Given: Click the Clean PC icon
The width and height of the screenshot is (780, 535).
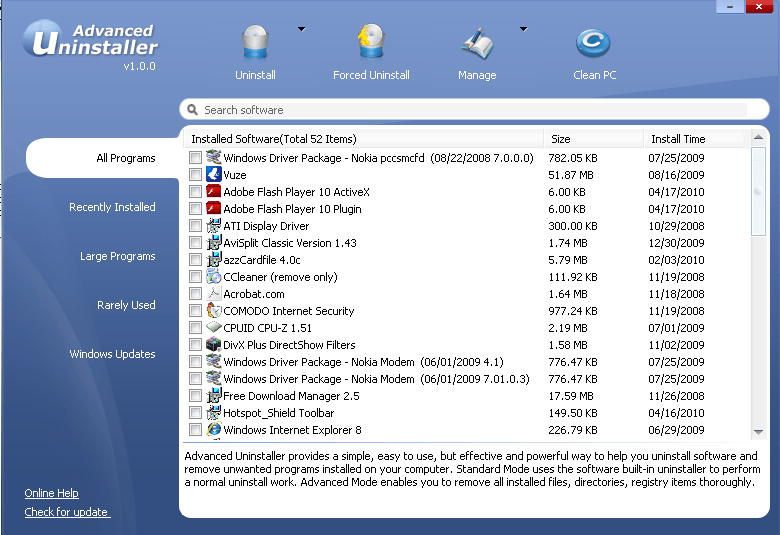Looking at the screenshot, I should coord(593,43).
